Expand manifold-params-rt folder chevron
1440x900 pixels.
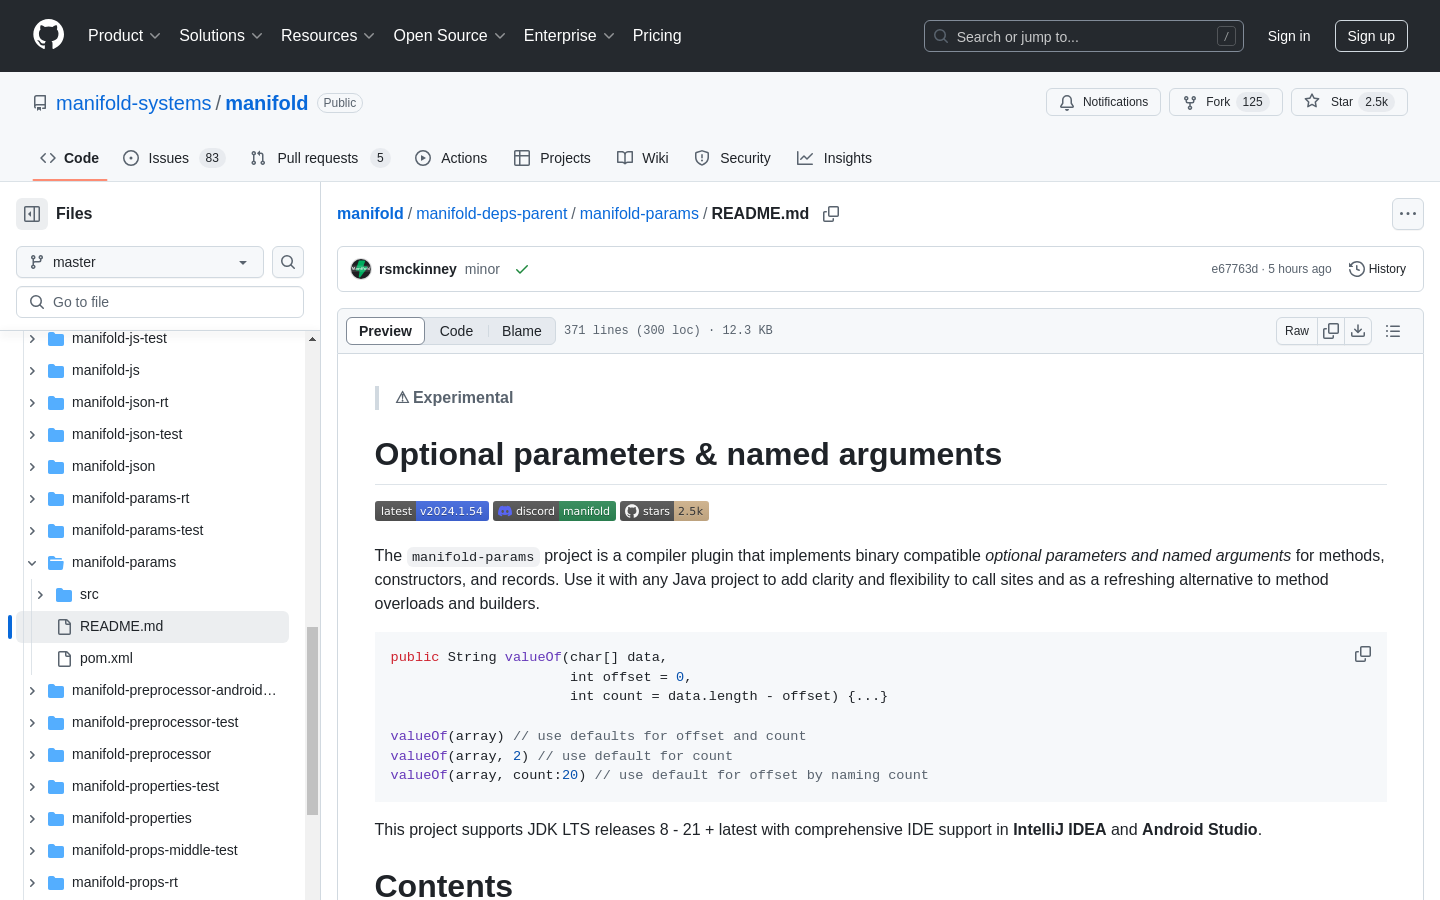[32, 498]
